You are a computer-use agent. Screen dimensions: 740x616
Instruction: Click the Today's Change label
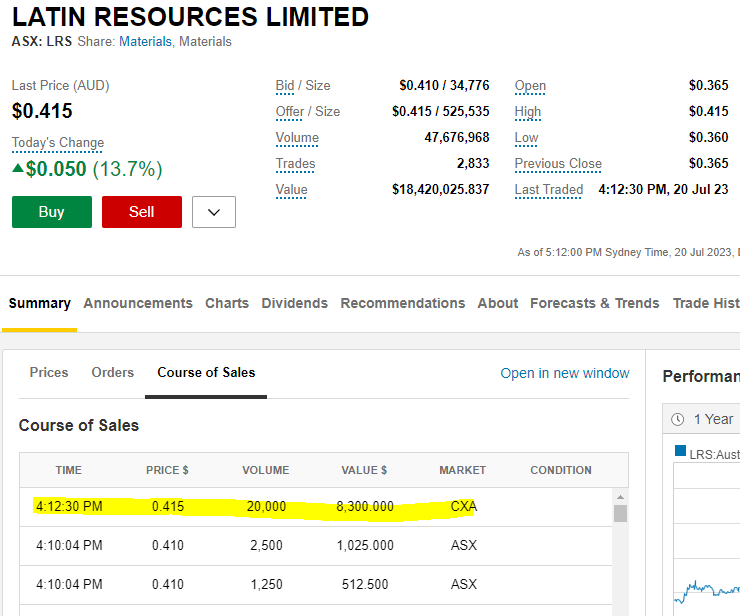coord(58,143)
